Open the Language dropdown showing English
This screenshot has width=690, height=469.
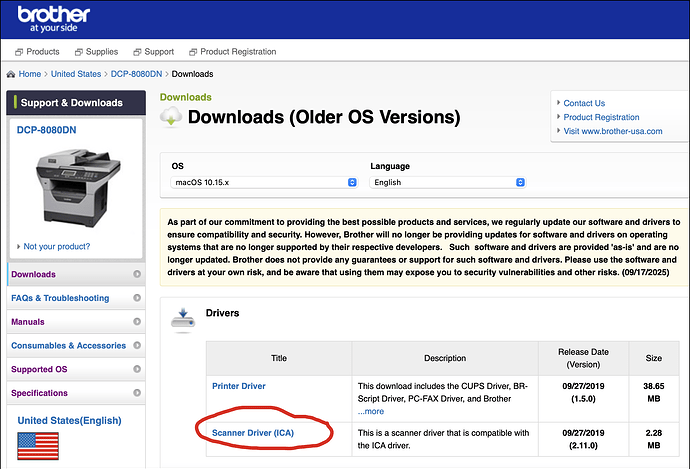point(448,182)
